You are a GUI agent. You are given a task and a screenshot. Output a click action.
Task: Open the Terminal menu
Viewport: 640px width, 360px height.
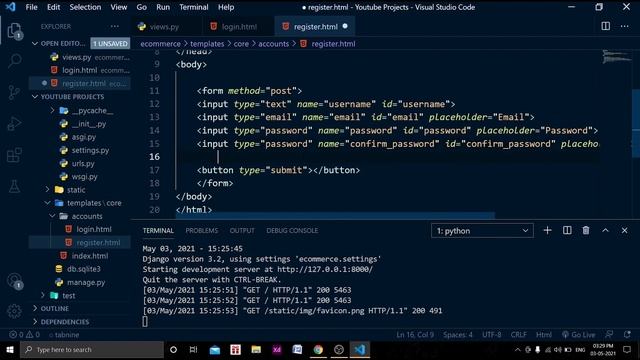tap(193, 7)
